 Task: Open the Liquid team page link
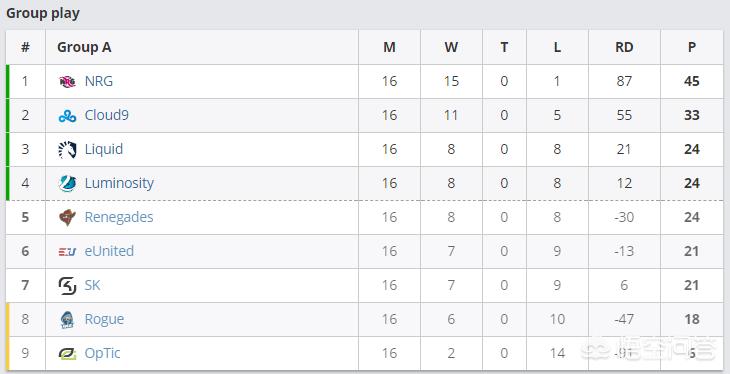point(104,150)
